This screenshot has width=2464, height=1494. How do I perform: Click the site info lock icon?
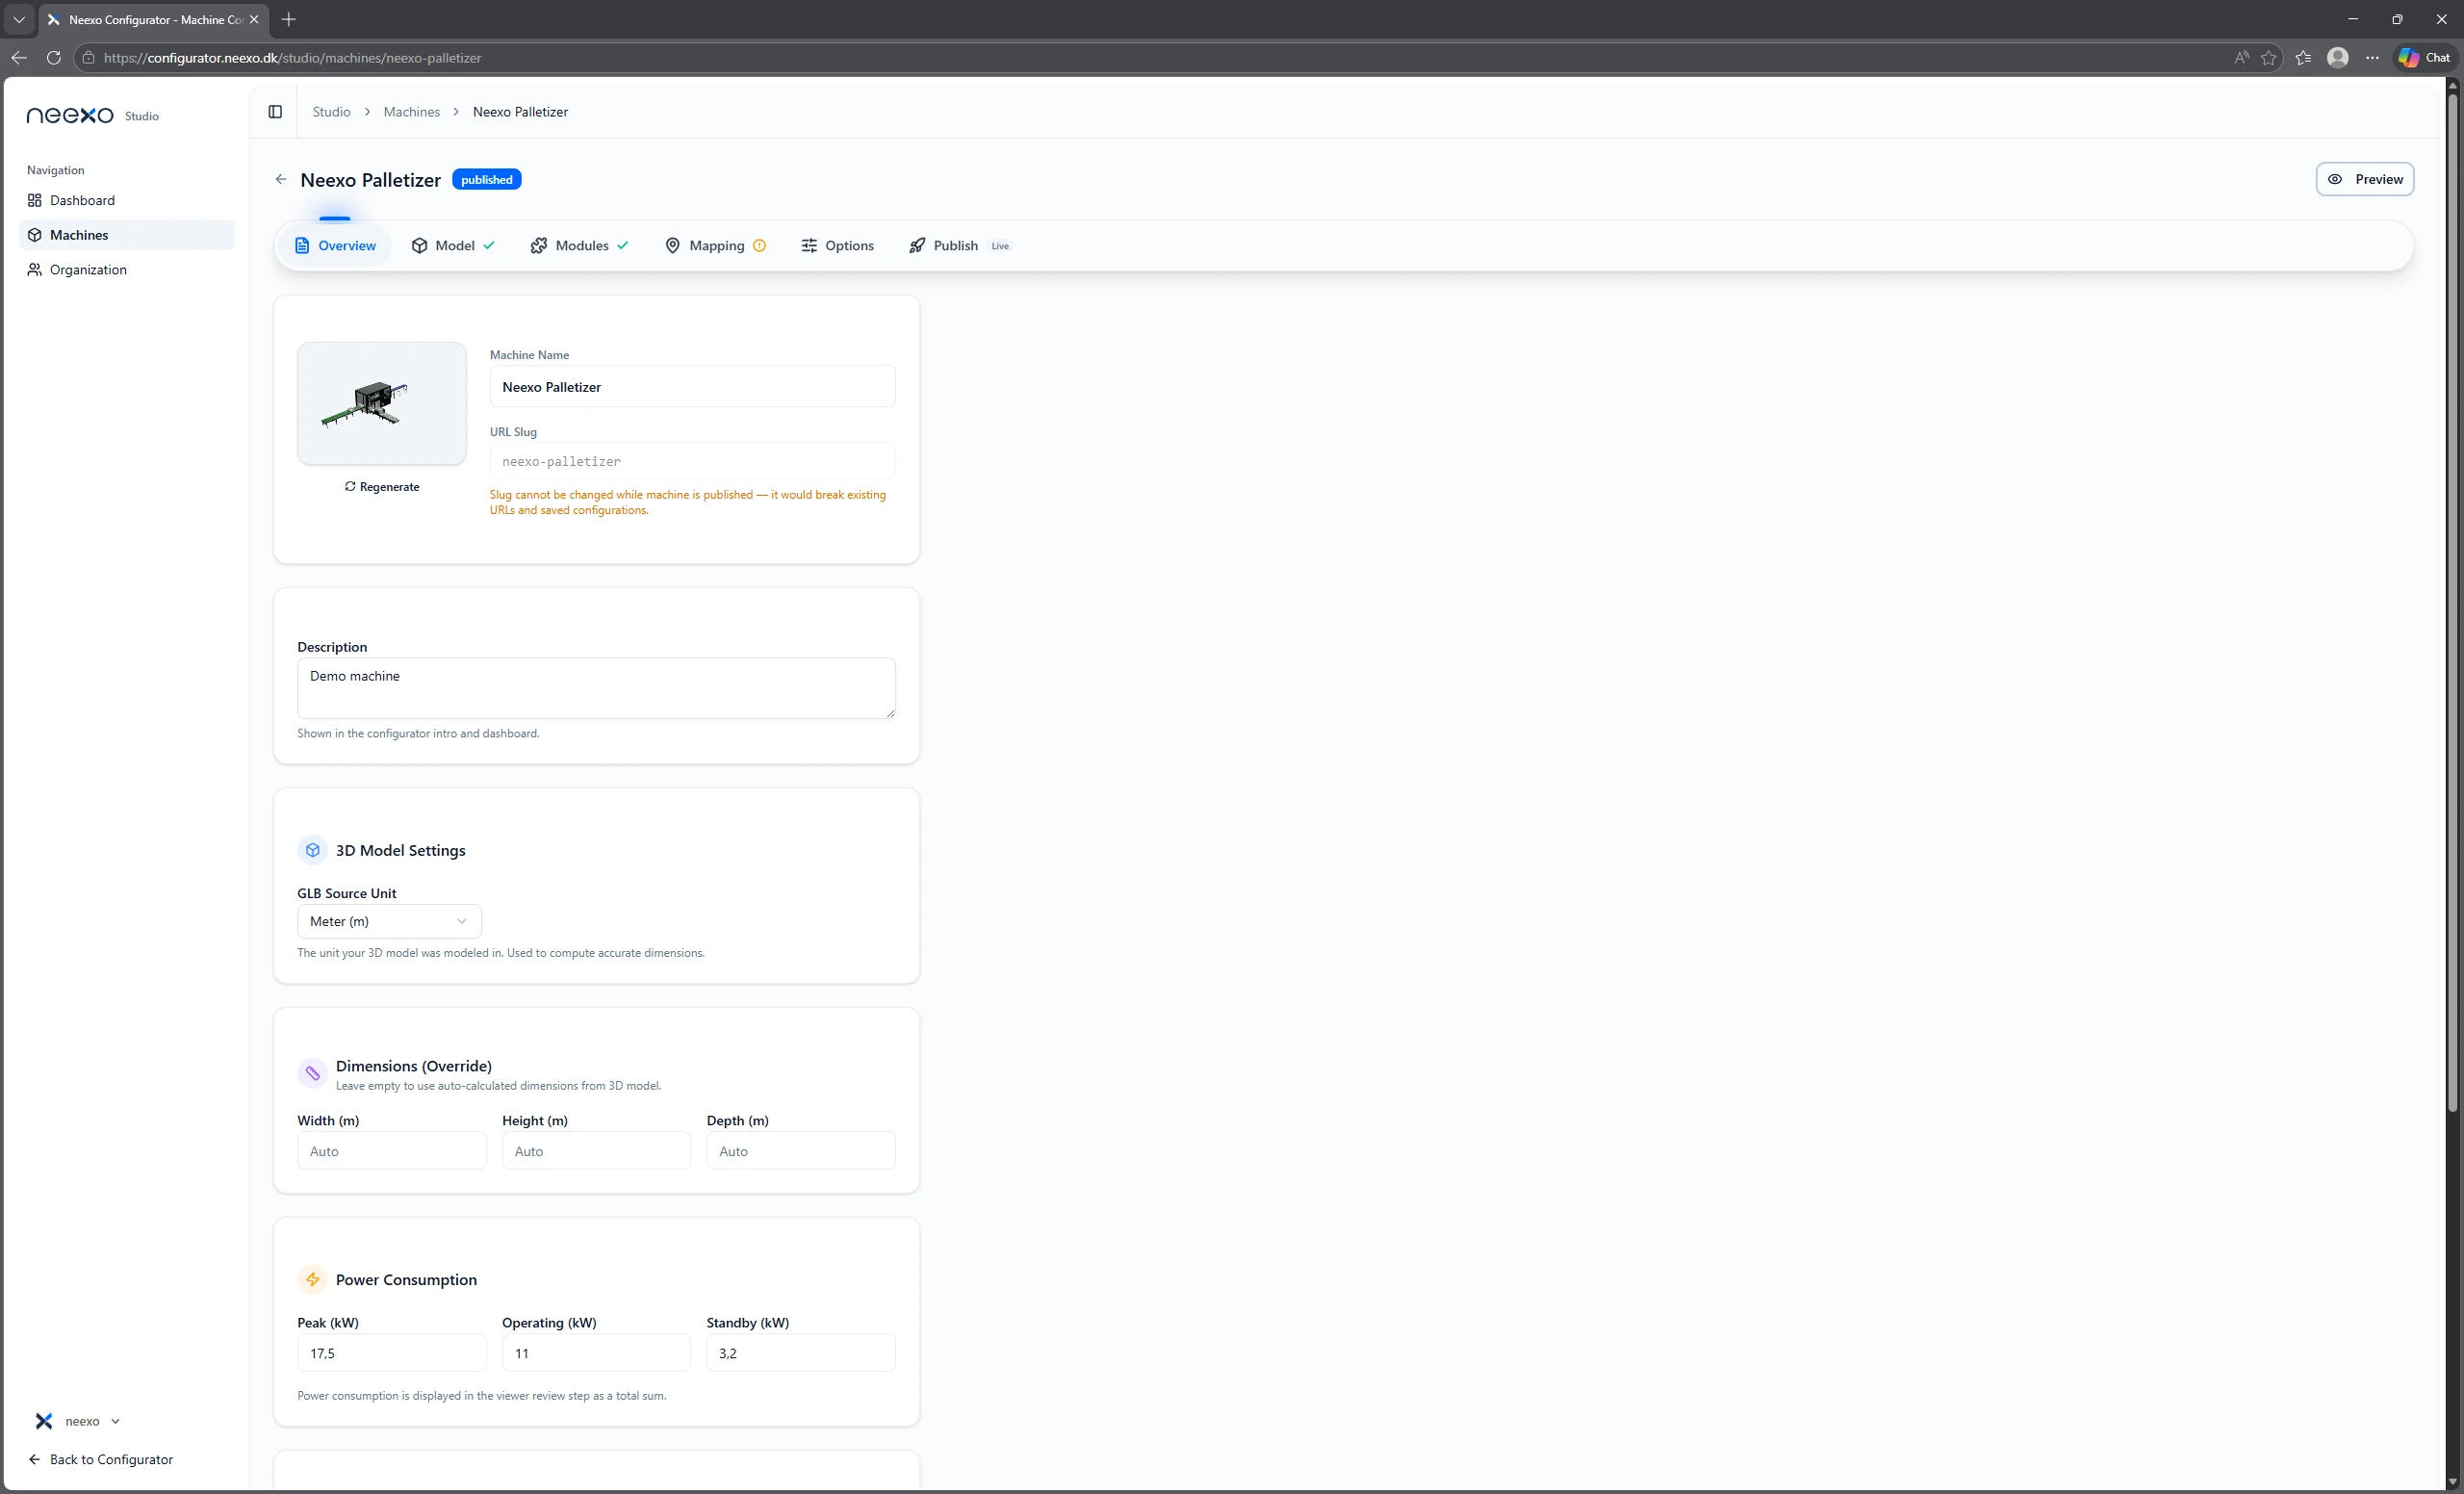(x=89, y=58)
